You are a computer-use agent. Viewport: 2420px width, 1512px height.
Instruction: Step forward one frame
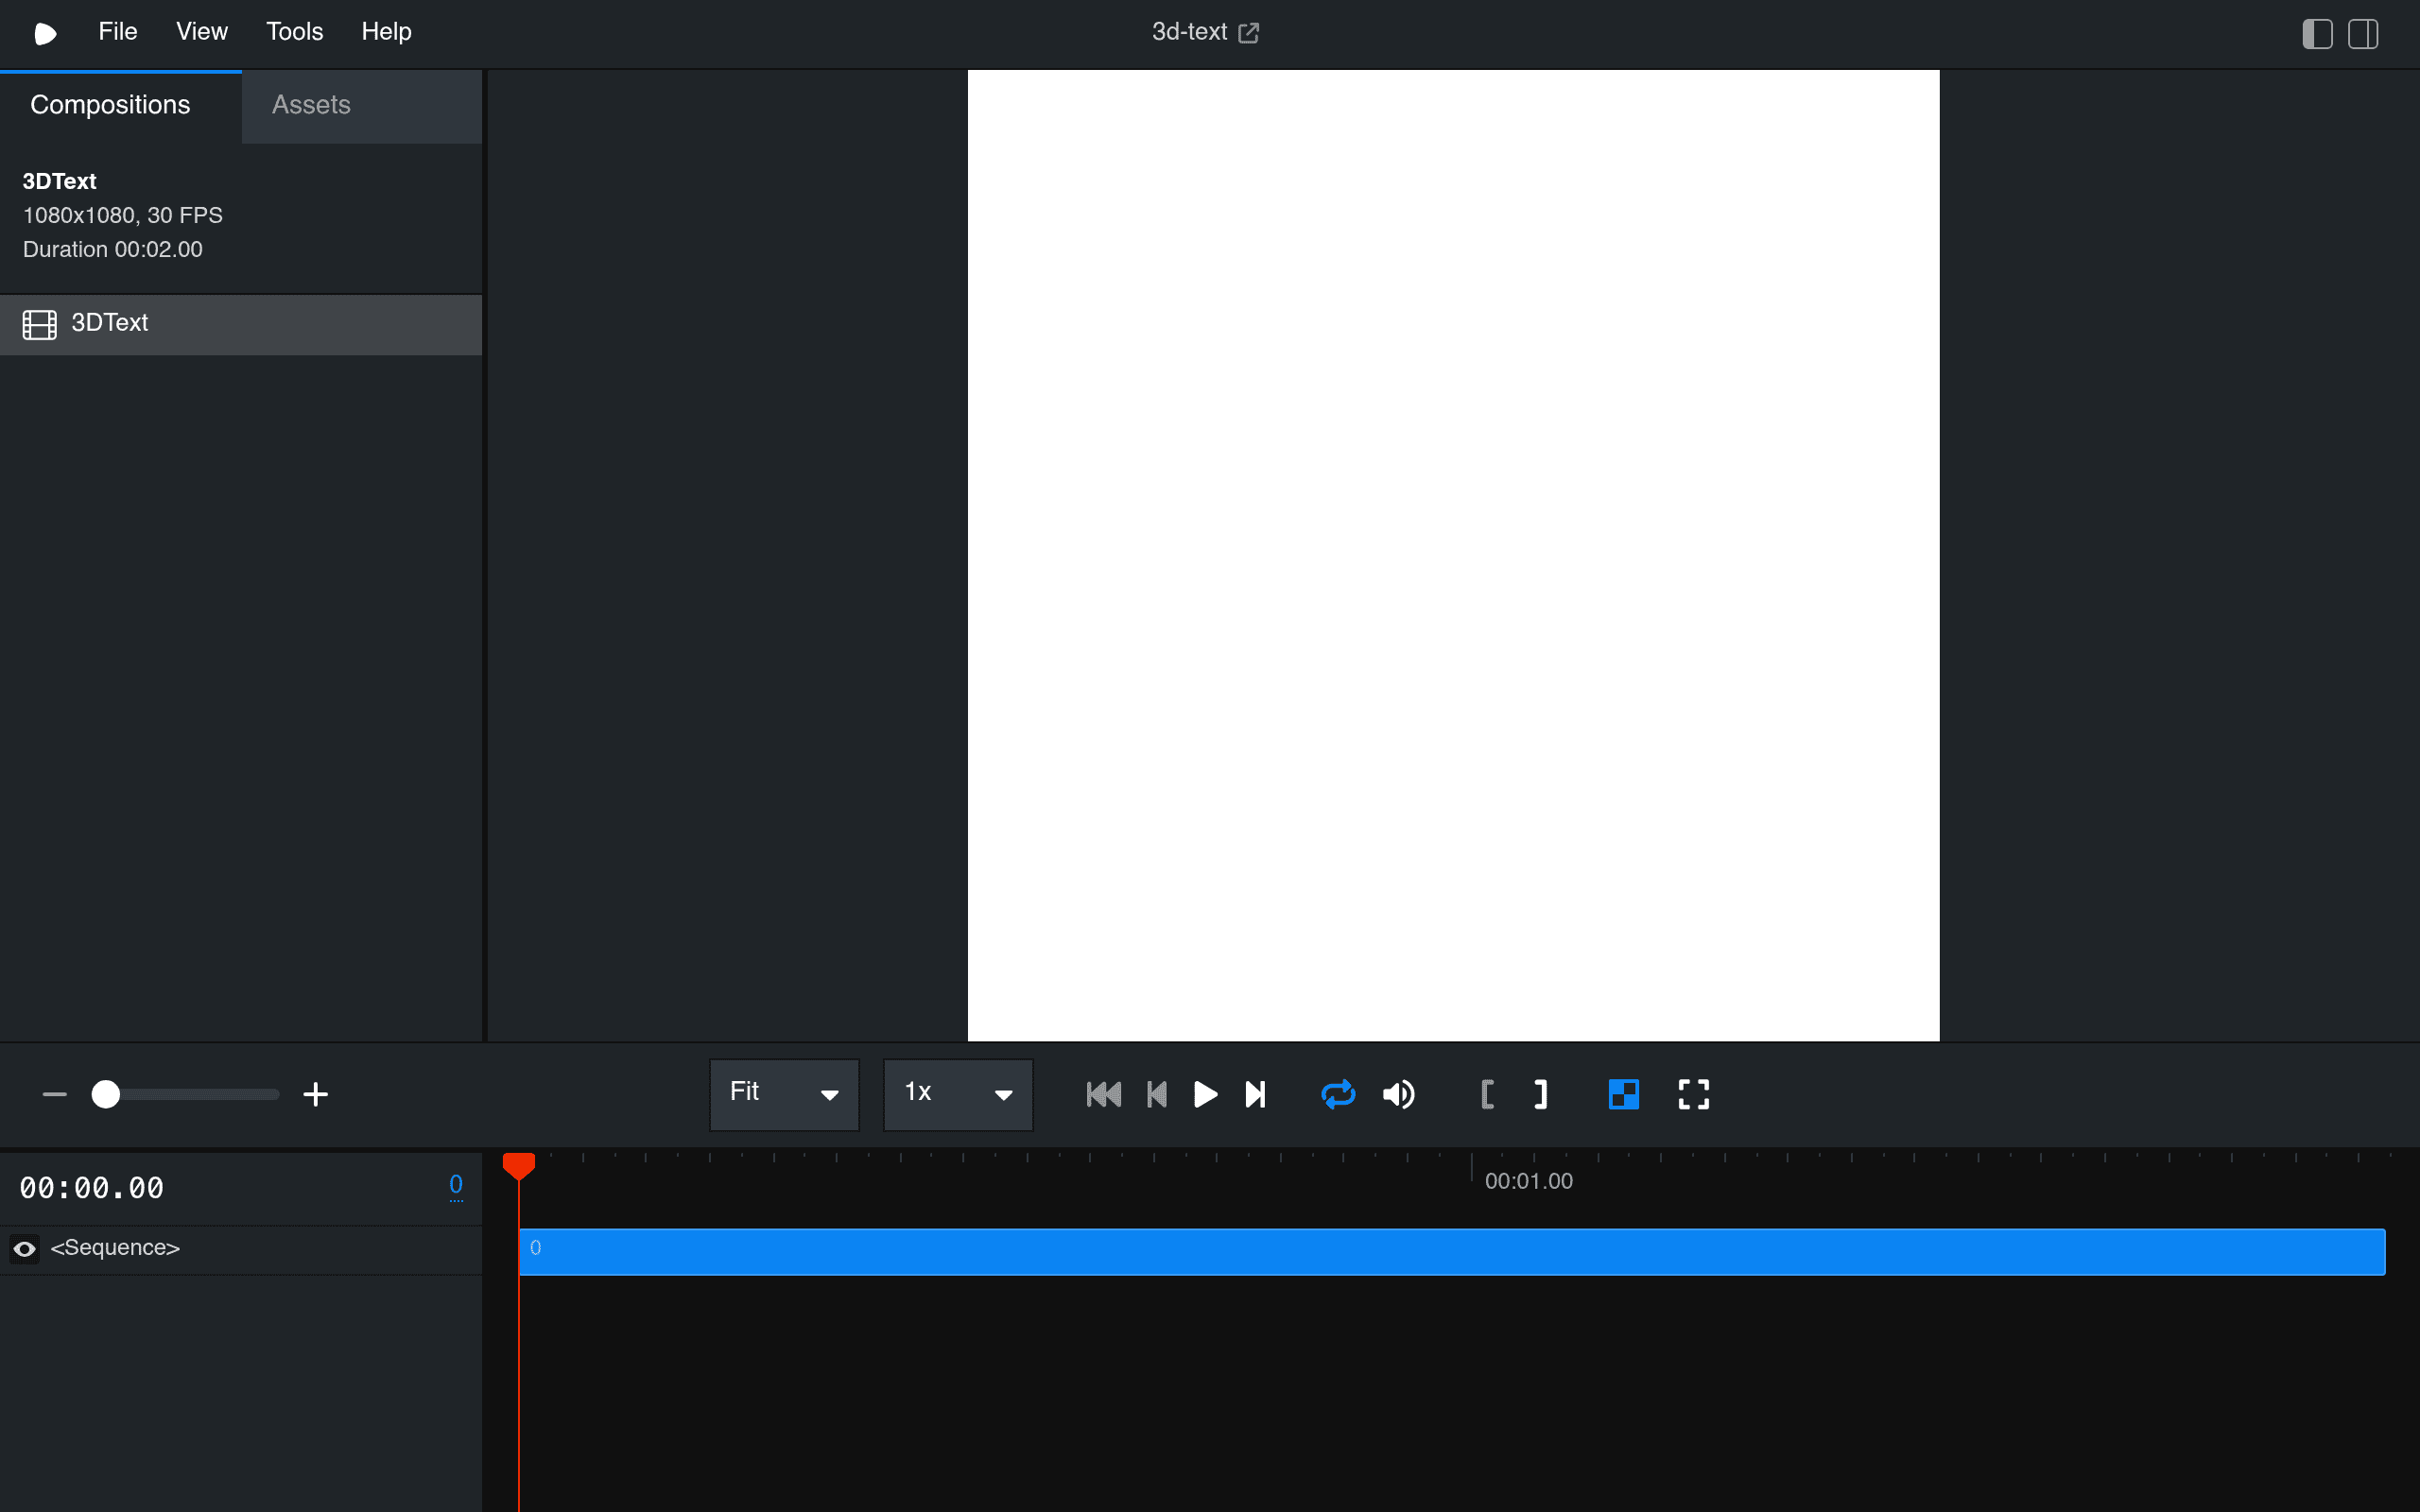point(1256,1095)
